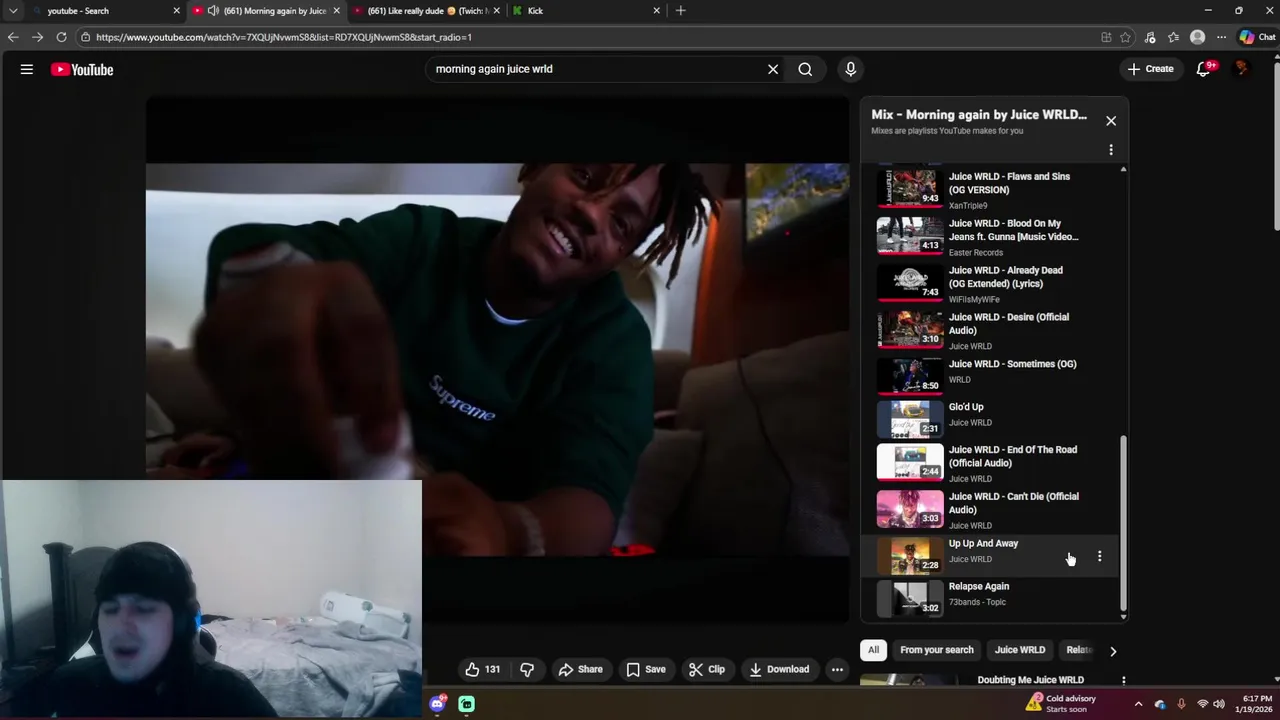Viewport: 1280px width, 720px height.
Task: Click the YouTube search input field
Action: (595, 69)
